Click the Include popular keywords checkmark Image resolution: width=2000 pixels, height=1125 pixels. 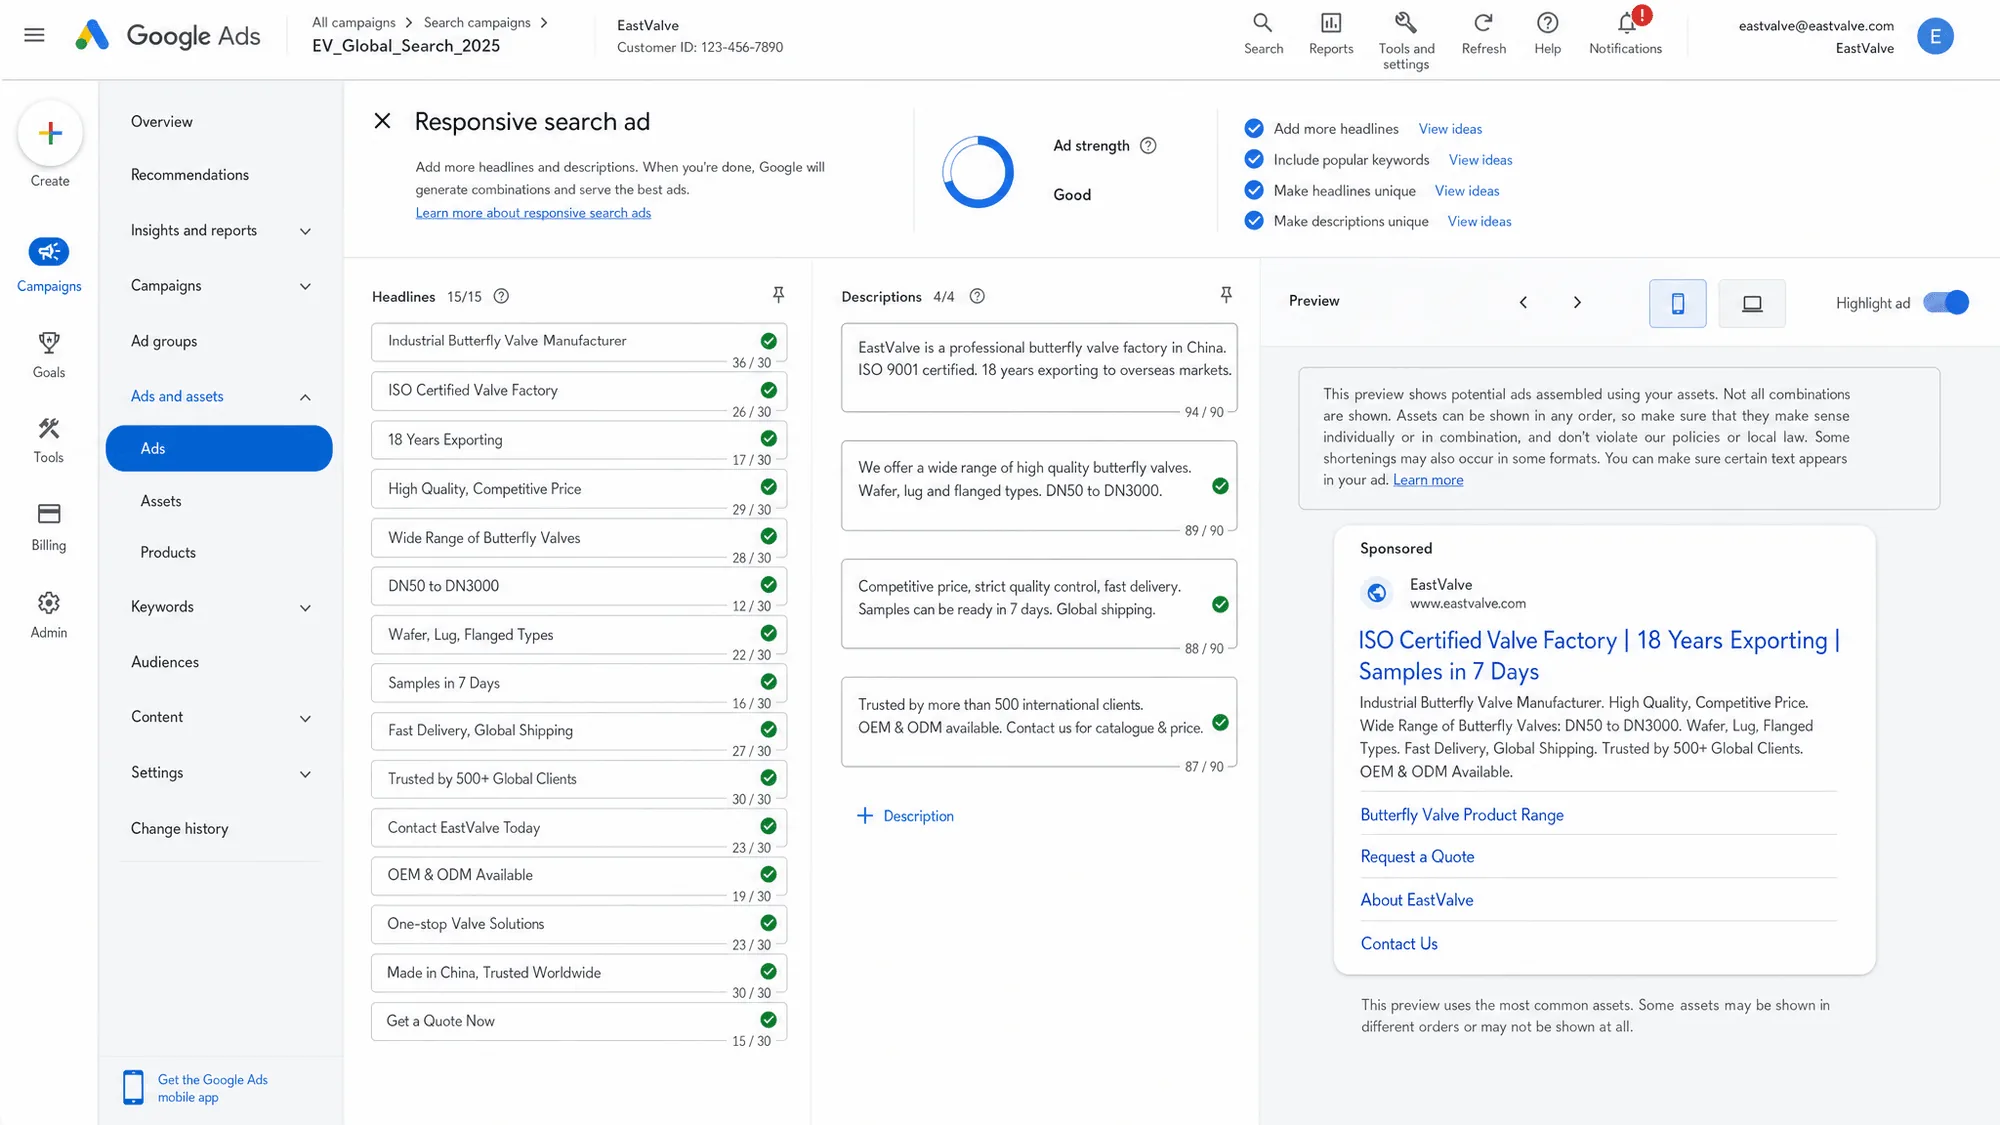tap(1254, 159)
